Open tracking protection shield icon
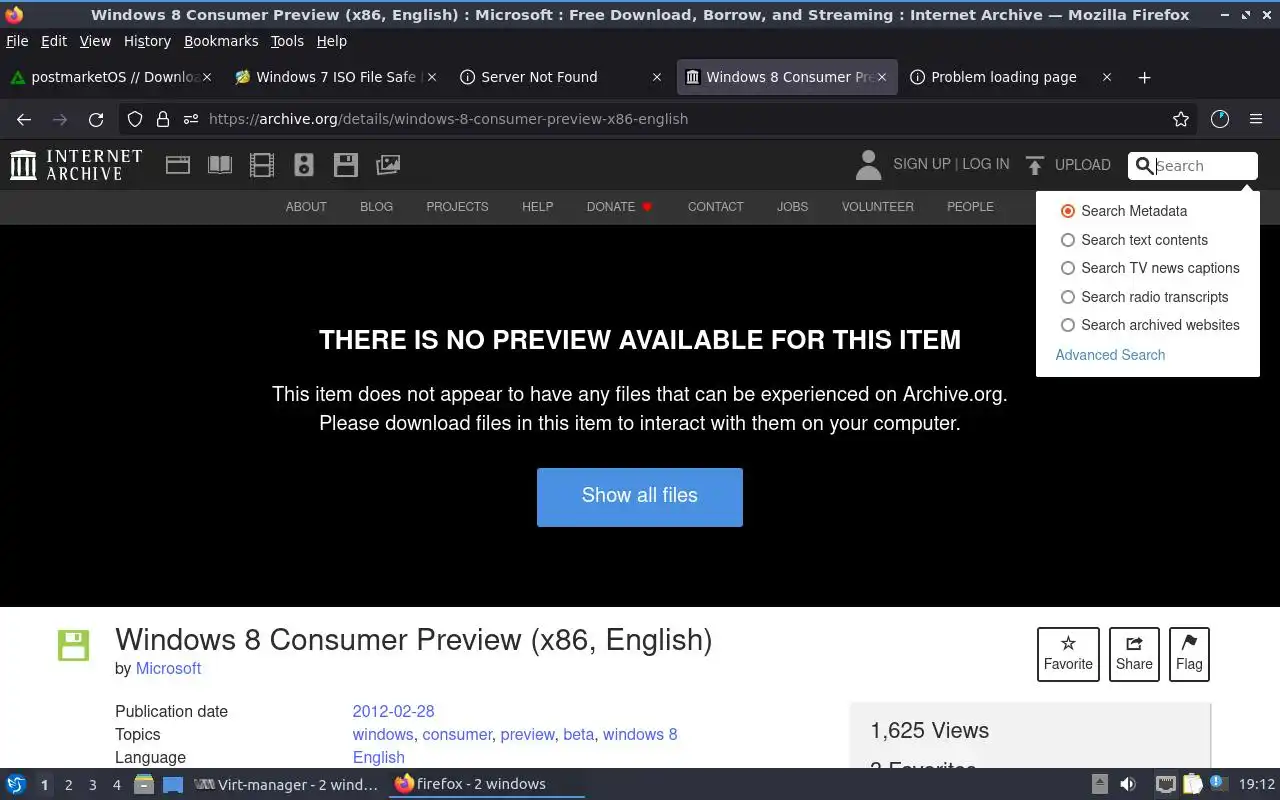1280x800 pixels. [135, 119]
